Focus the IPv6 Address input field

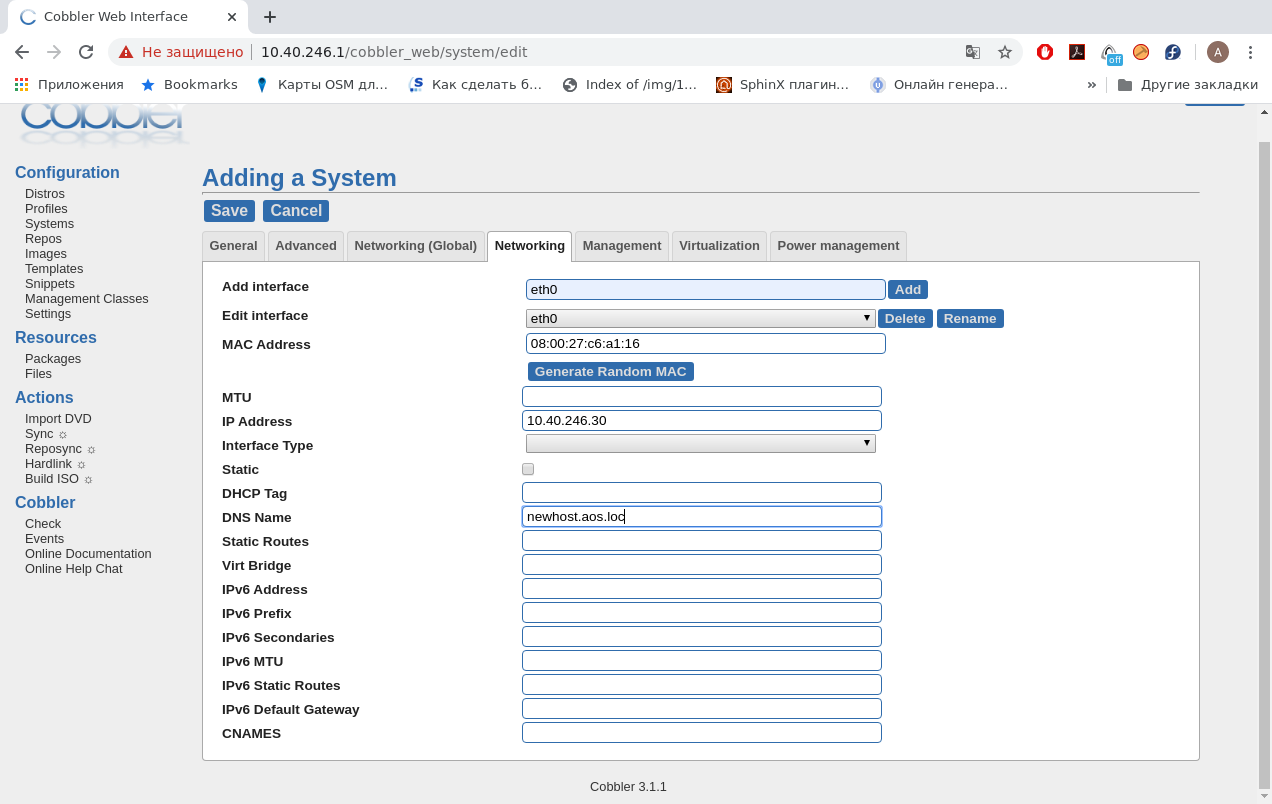pyautogui.click(x=701, y=589)
